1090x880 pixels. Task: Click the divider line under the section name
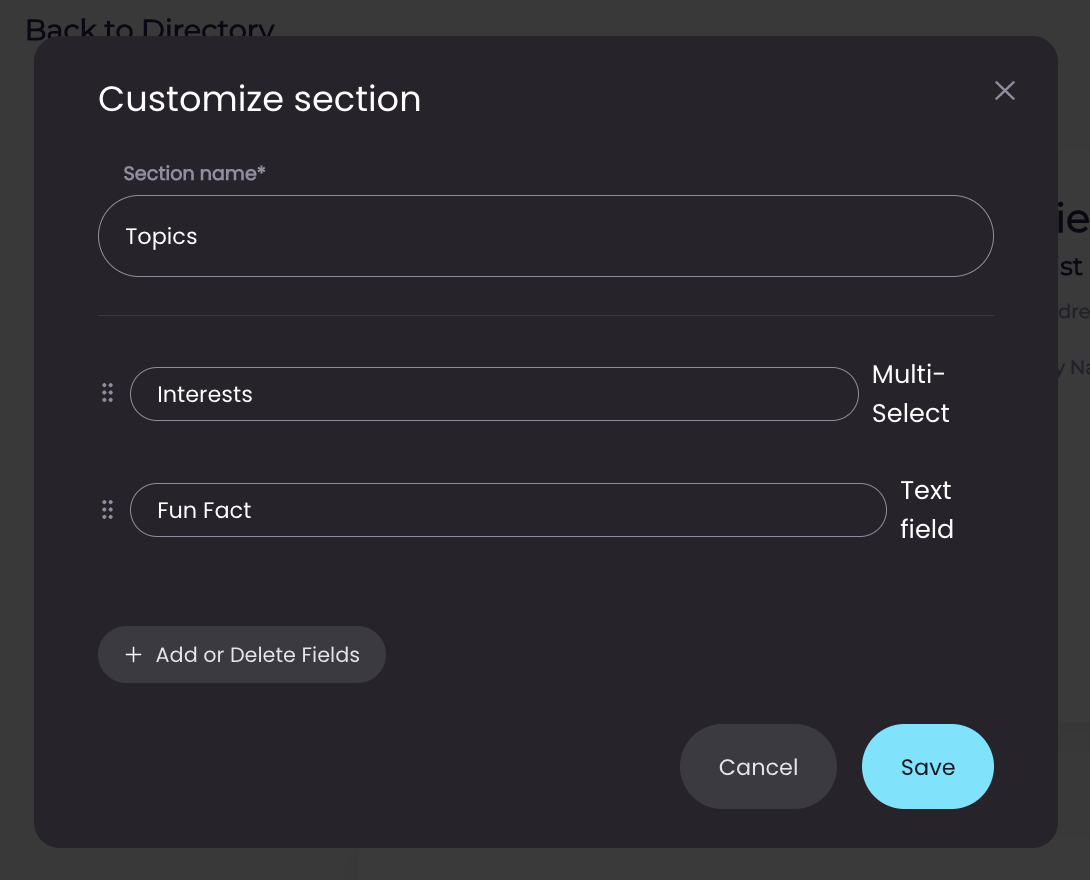click(546, 316)
